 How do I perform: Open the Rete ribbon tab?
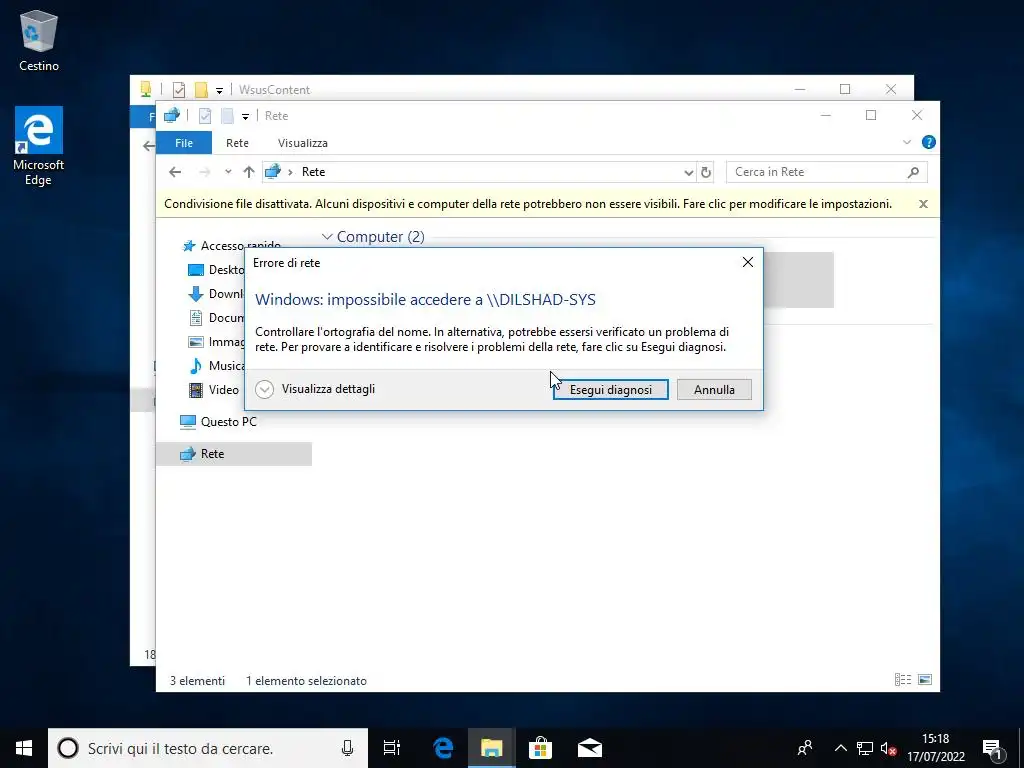tap(237, 143)
